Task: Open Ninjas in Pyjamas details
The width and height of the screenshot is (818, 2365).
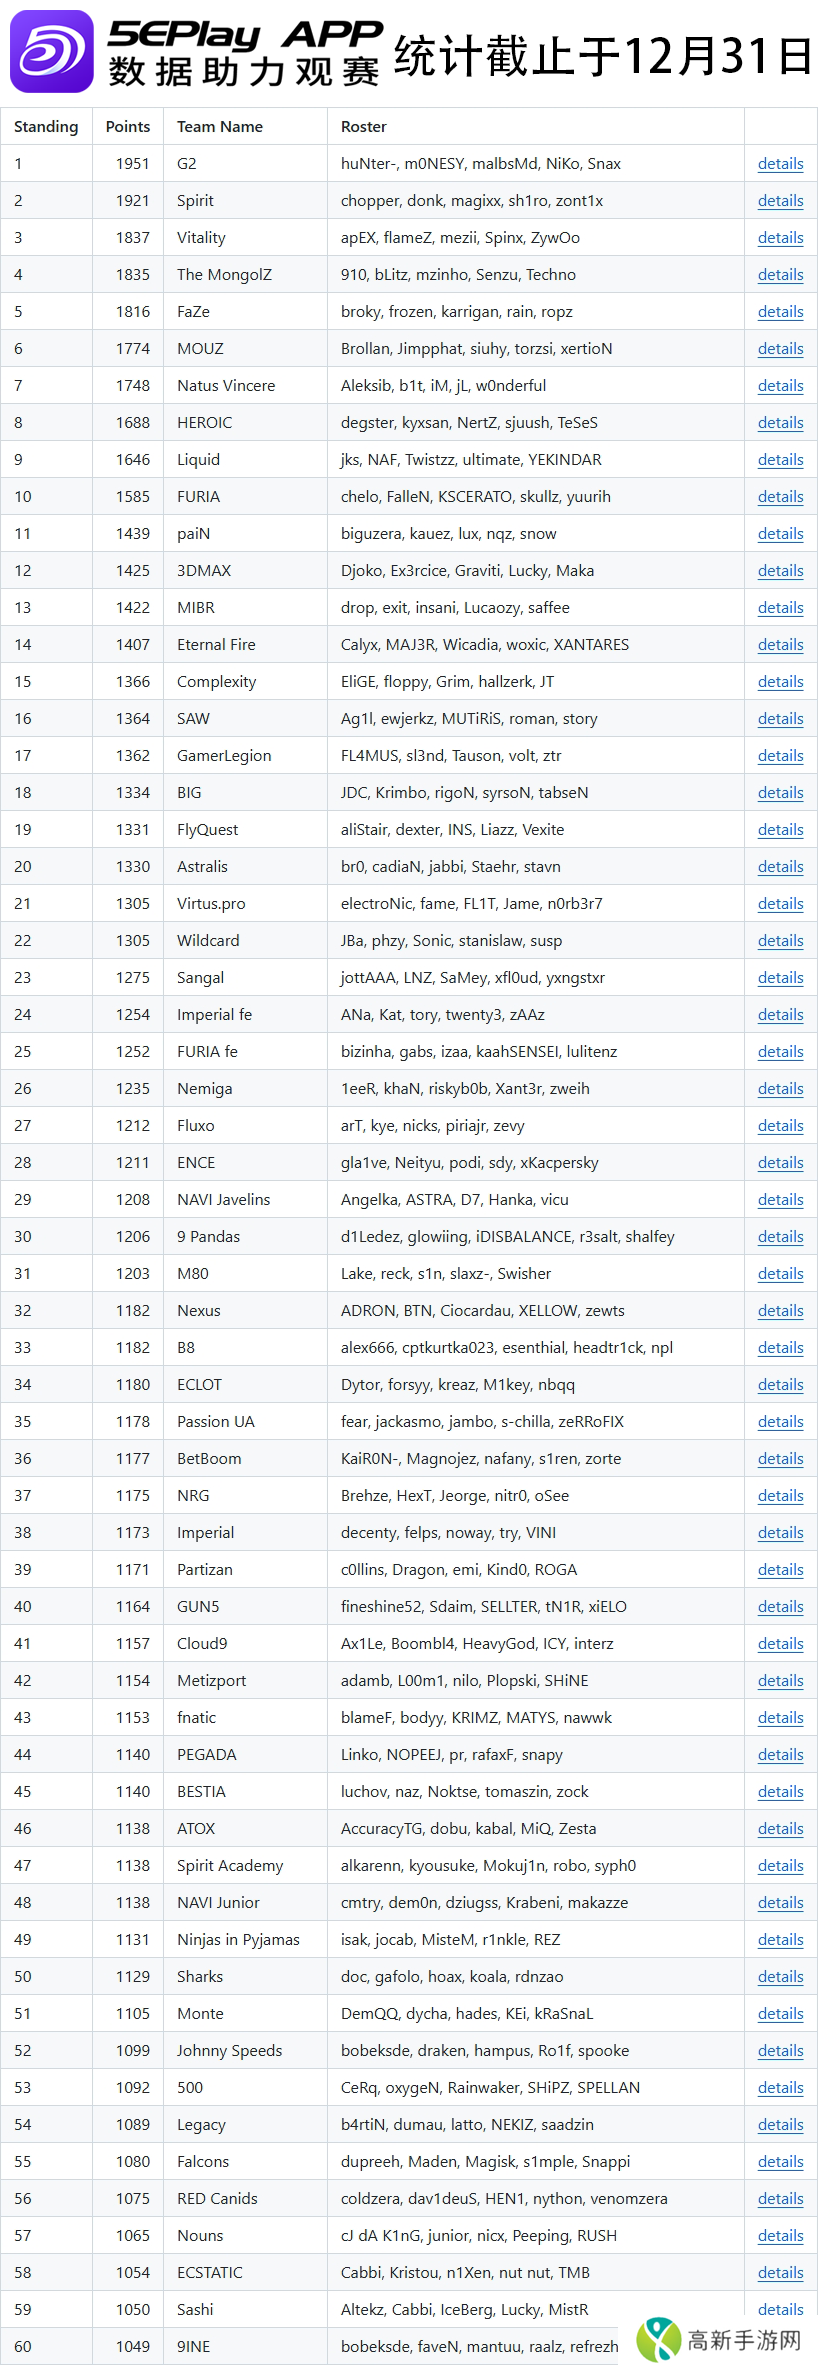Action: (780, 1940)
